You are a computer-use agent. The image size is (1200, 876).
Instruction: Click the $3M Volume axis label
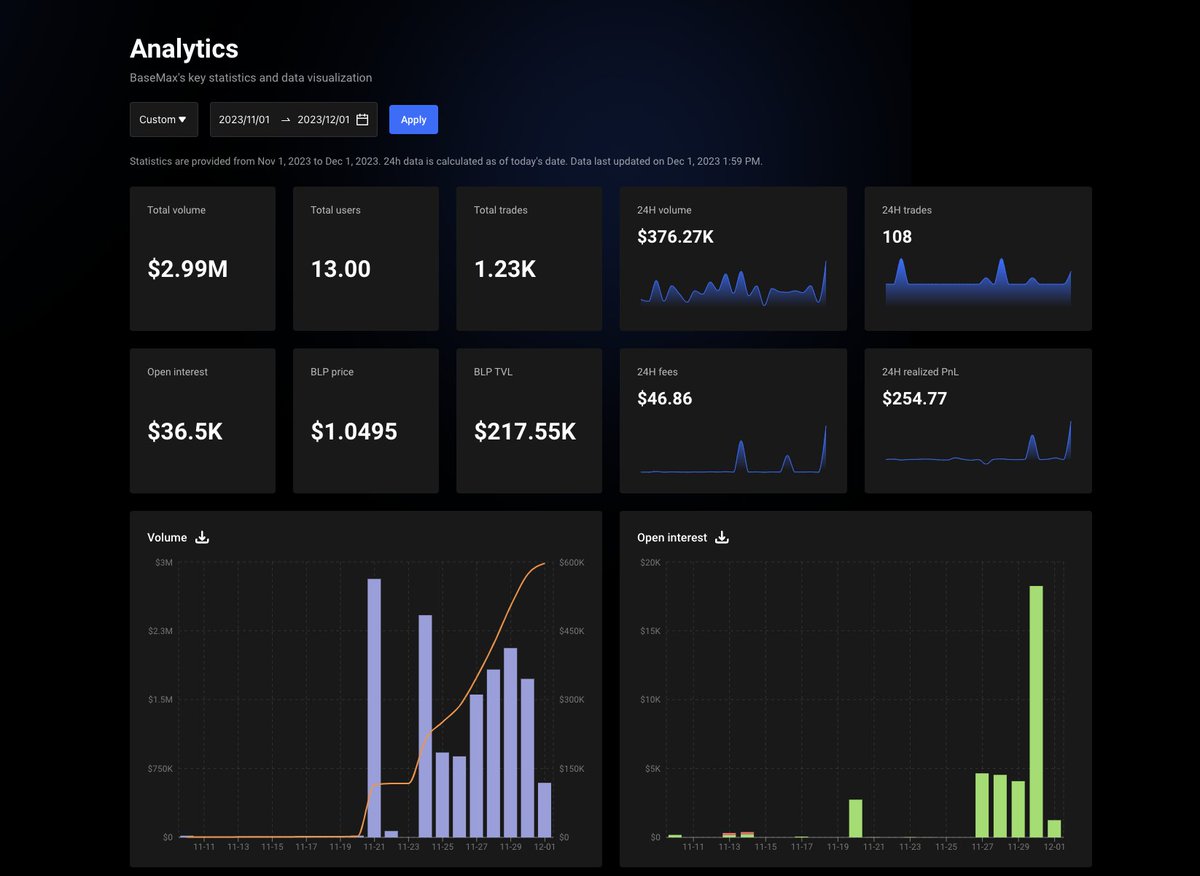coord(163,563)
